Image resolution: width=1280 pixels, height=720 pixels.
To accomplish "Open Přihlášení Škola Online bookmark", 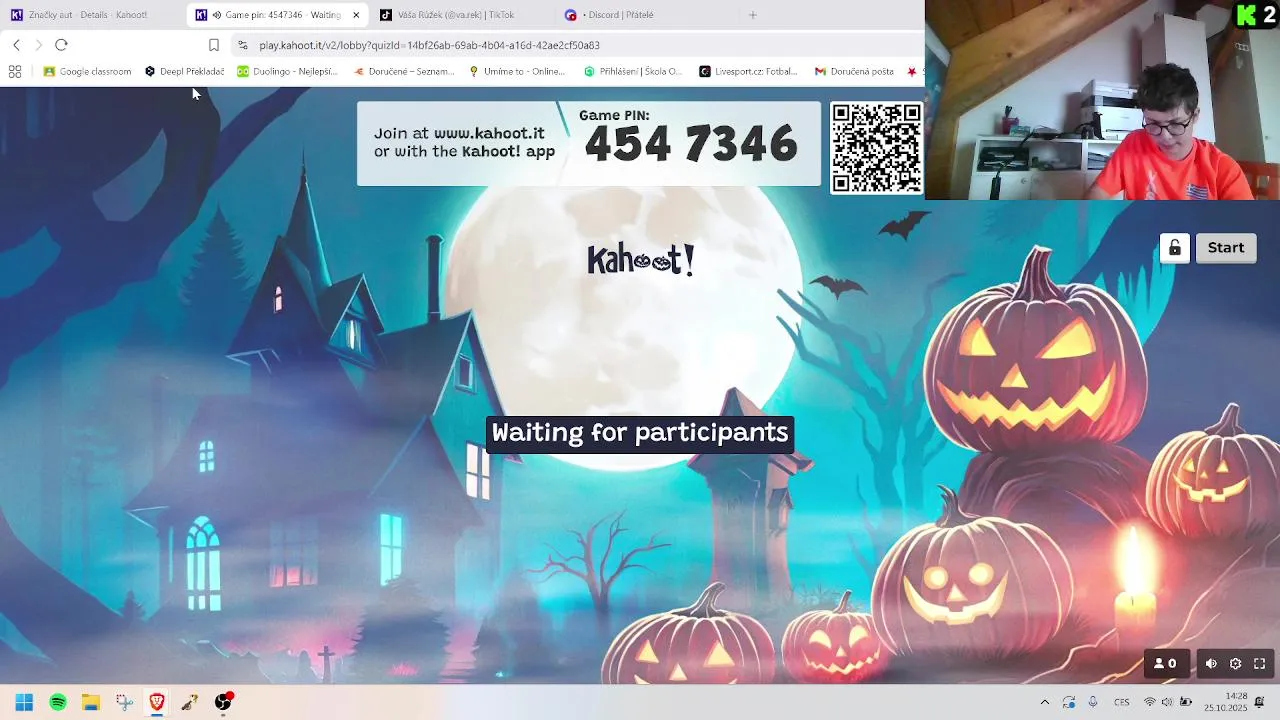I will pyautogui.click(x=634, y=72).
